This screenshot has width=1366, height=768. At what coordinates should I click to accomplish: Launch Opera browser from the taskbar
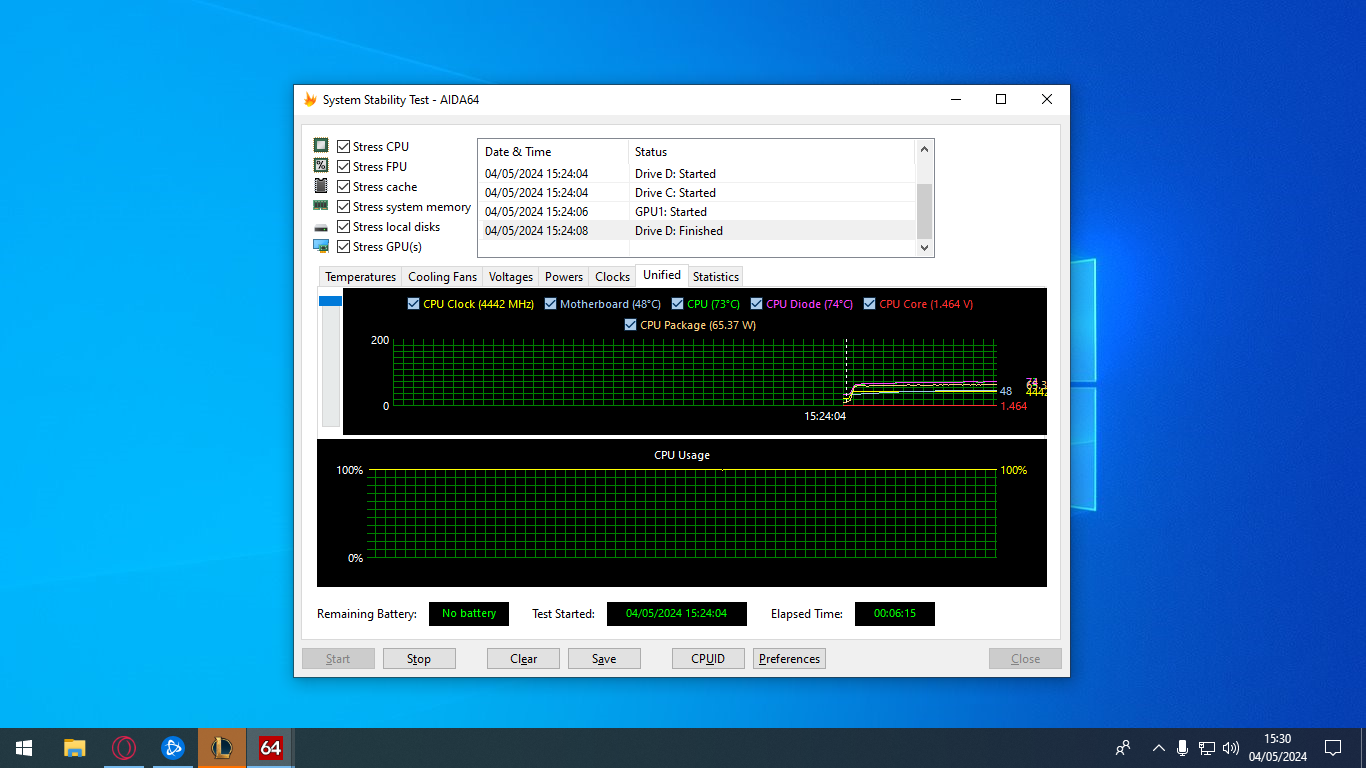tap(124, 748)
